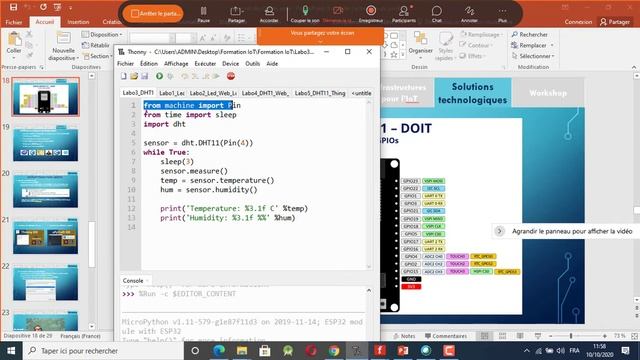Viewport: 640px width, 360px height.
Task: Click Solutions technologiques slide tab
Action: point(473,93)
